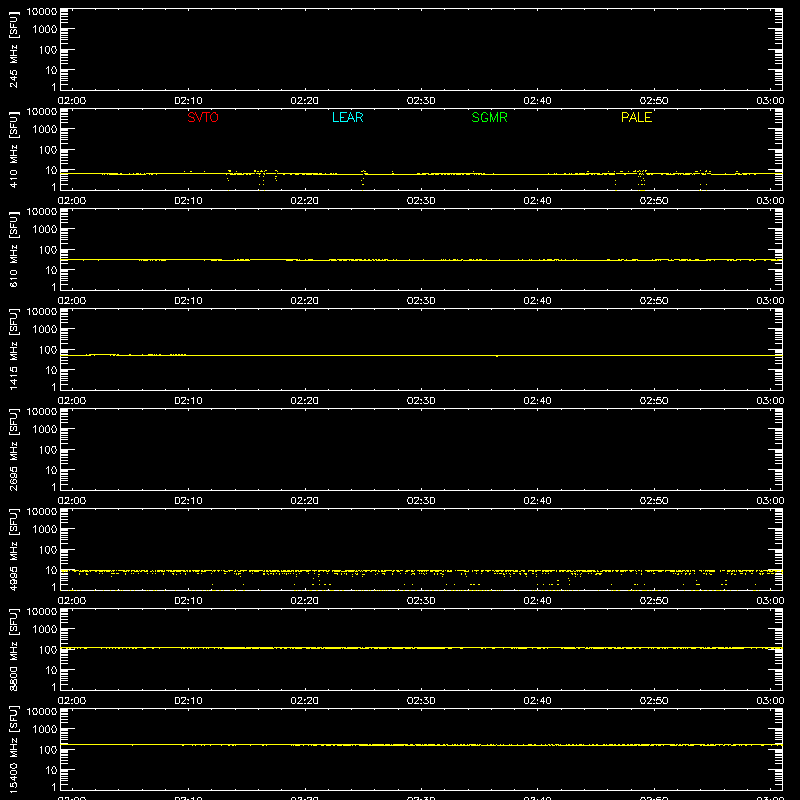Click the yellow flux trace in 8800 MHz panel
This screenshot has height=800, width=800.
[x=421, y=648]
